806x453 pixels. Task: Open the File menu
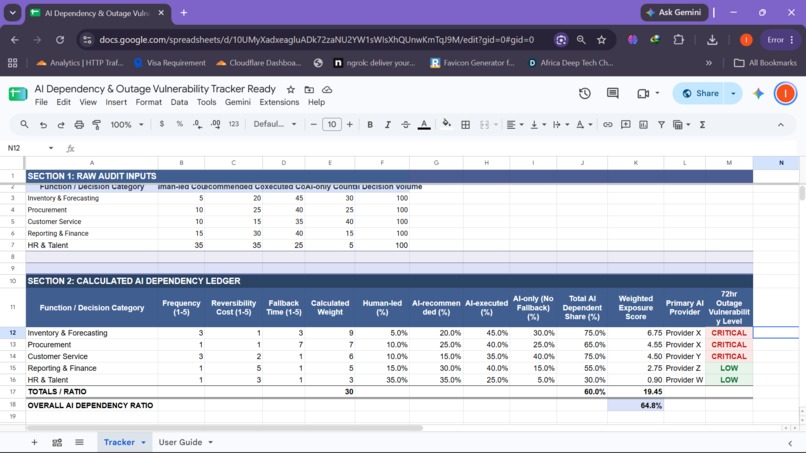point(41,102)
